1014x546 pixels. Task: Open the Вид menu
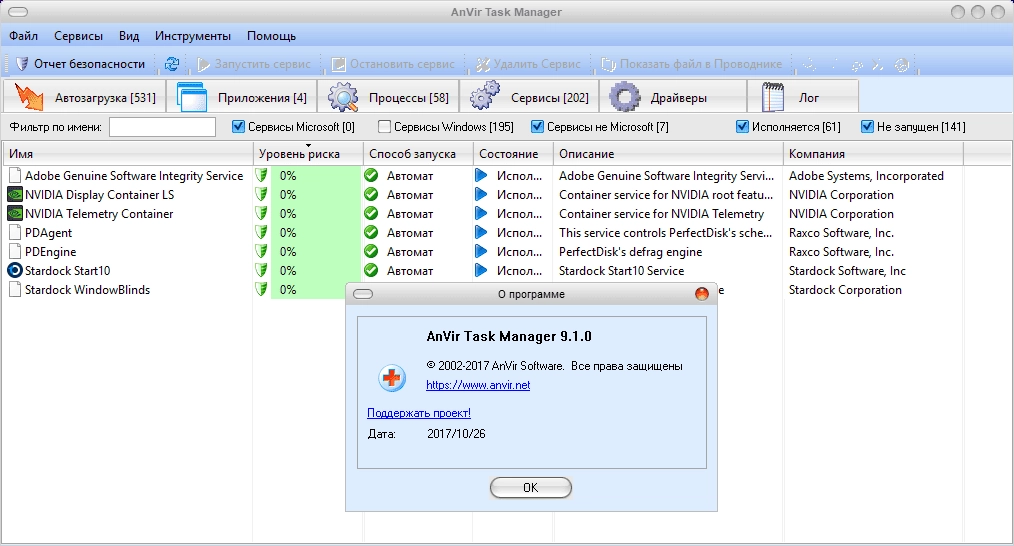pyautogui.click(x=129, y=36)
